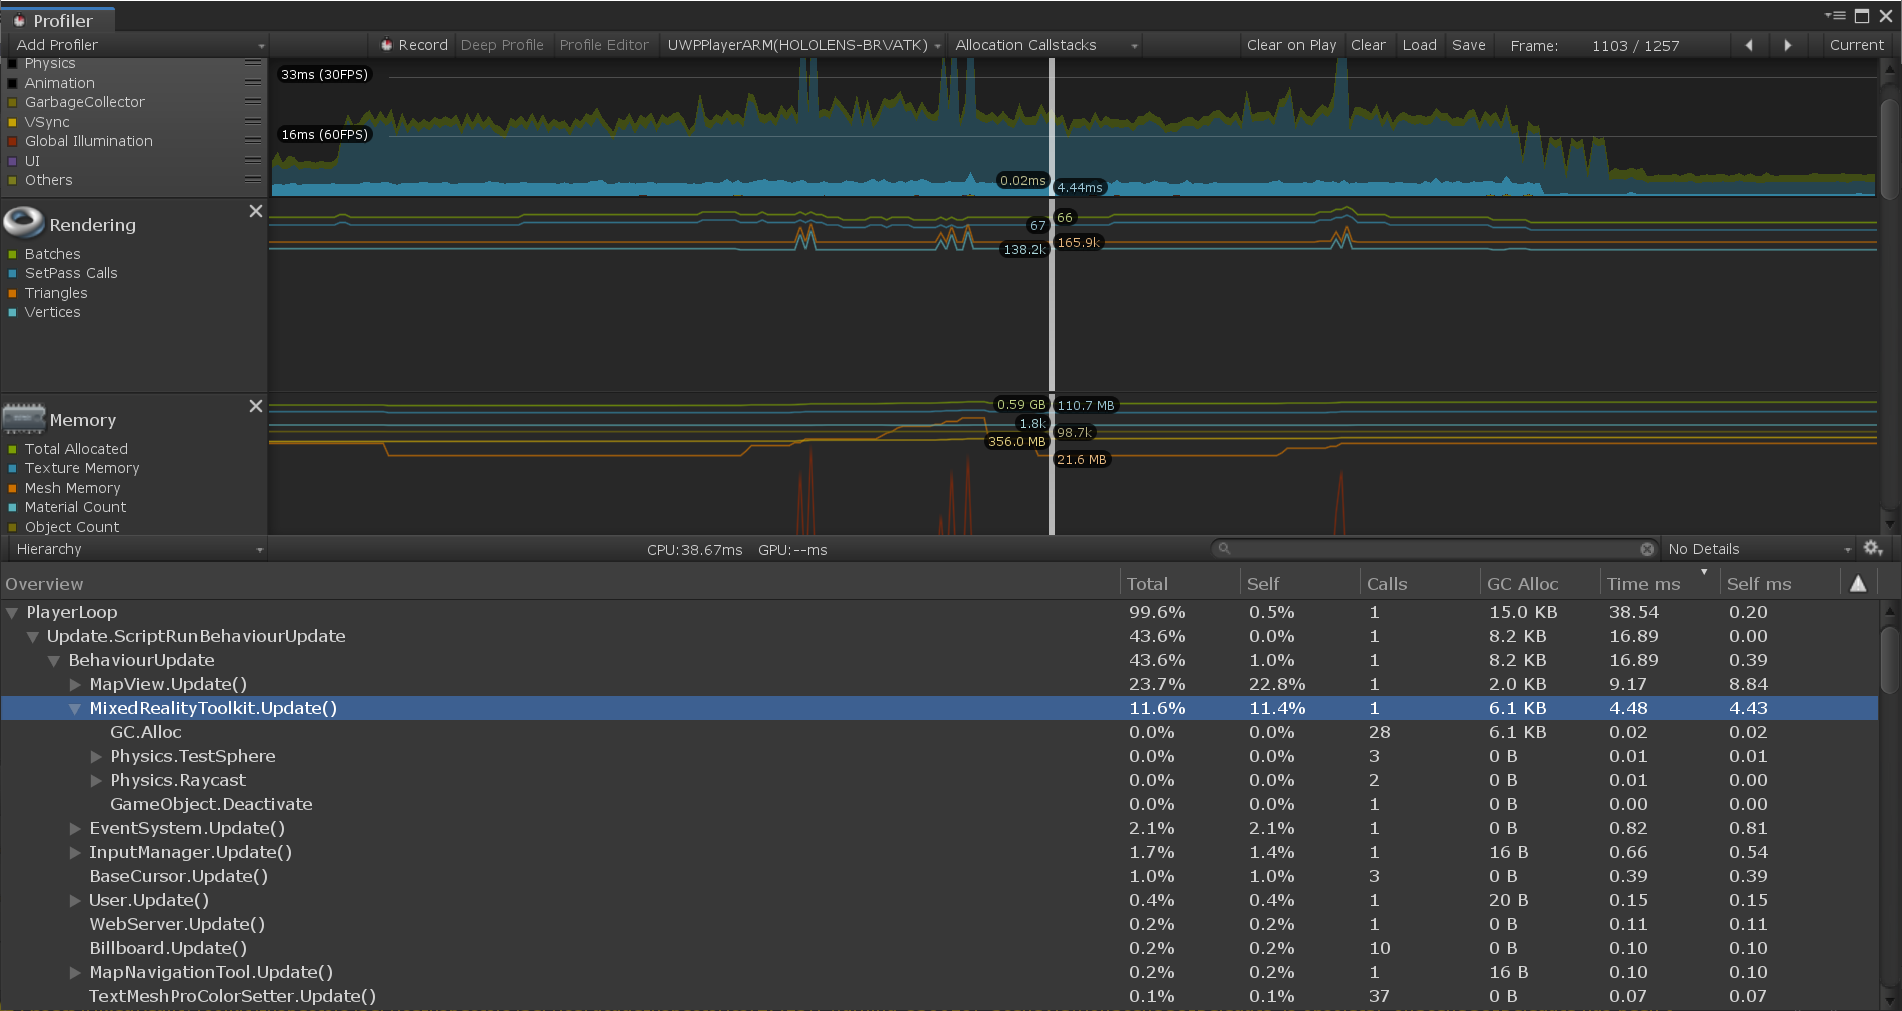
Task: Sort by the GC Alloc column header
Action: (1540, 584)
